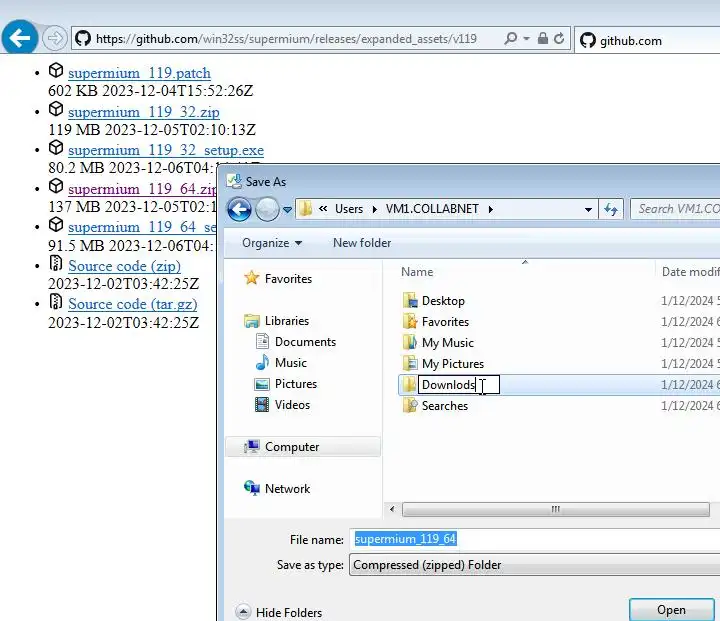The width and height of the screenshot is (720, 621).
Task: Select Documents library in navigation pane
Action: point(305,342)
